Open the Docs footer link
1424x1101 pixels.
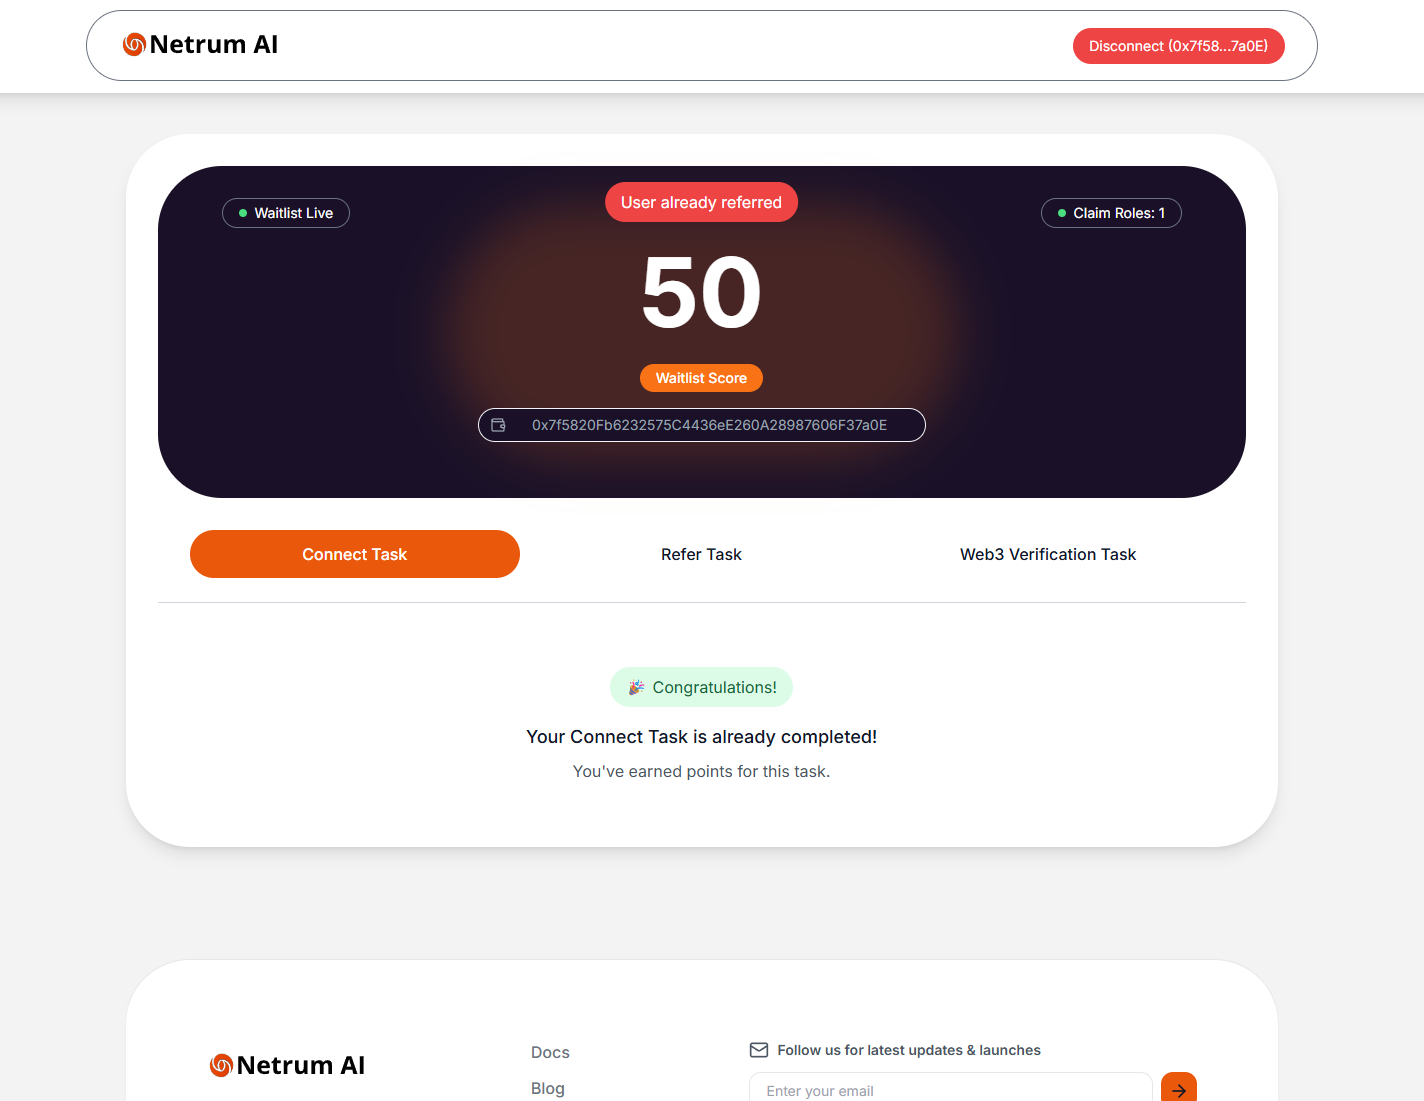[550, 1052]
